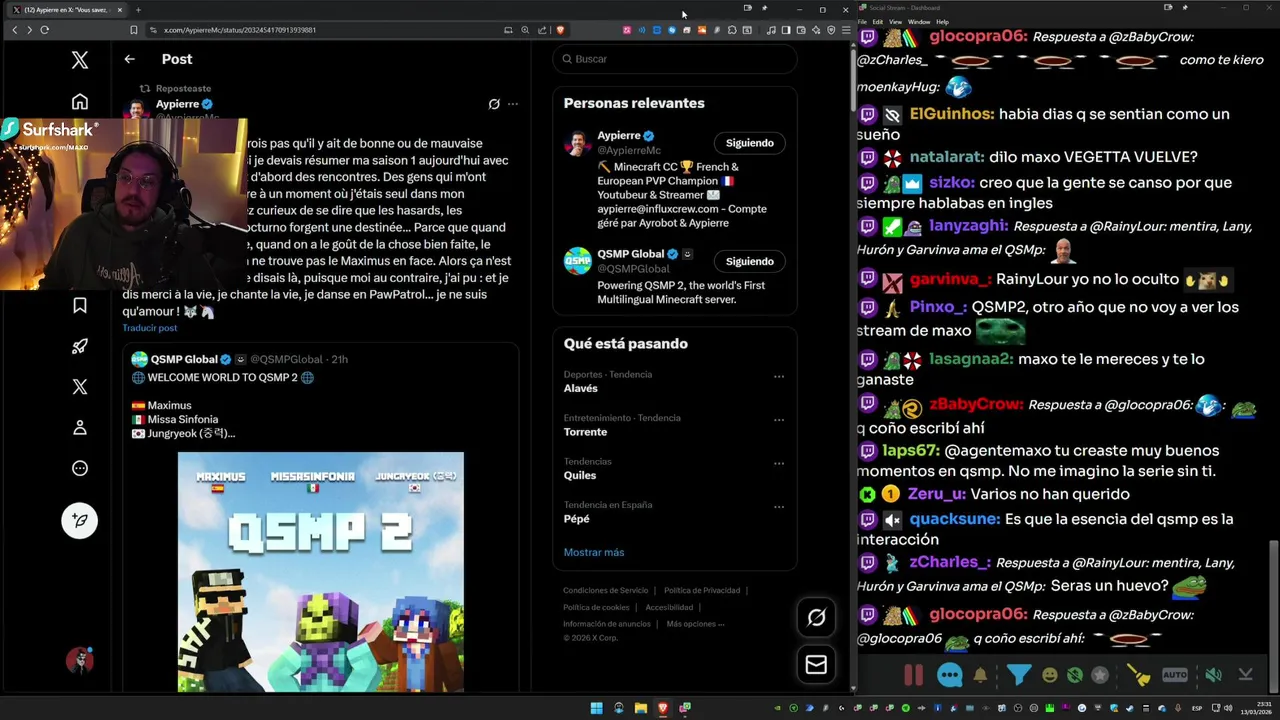Open the X home feed icon
1280x720 pixels.
(x=80, y=102)
